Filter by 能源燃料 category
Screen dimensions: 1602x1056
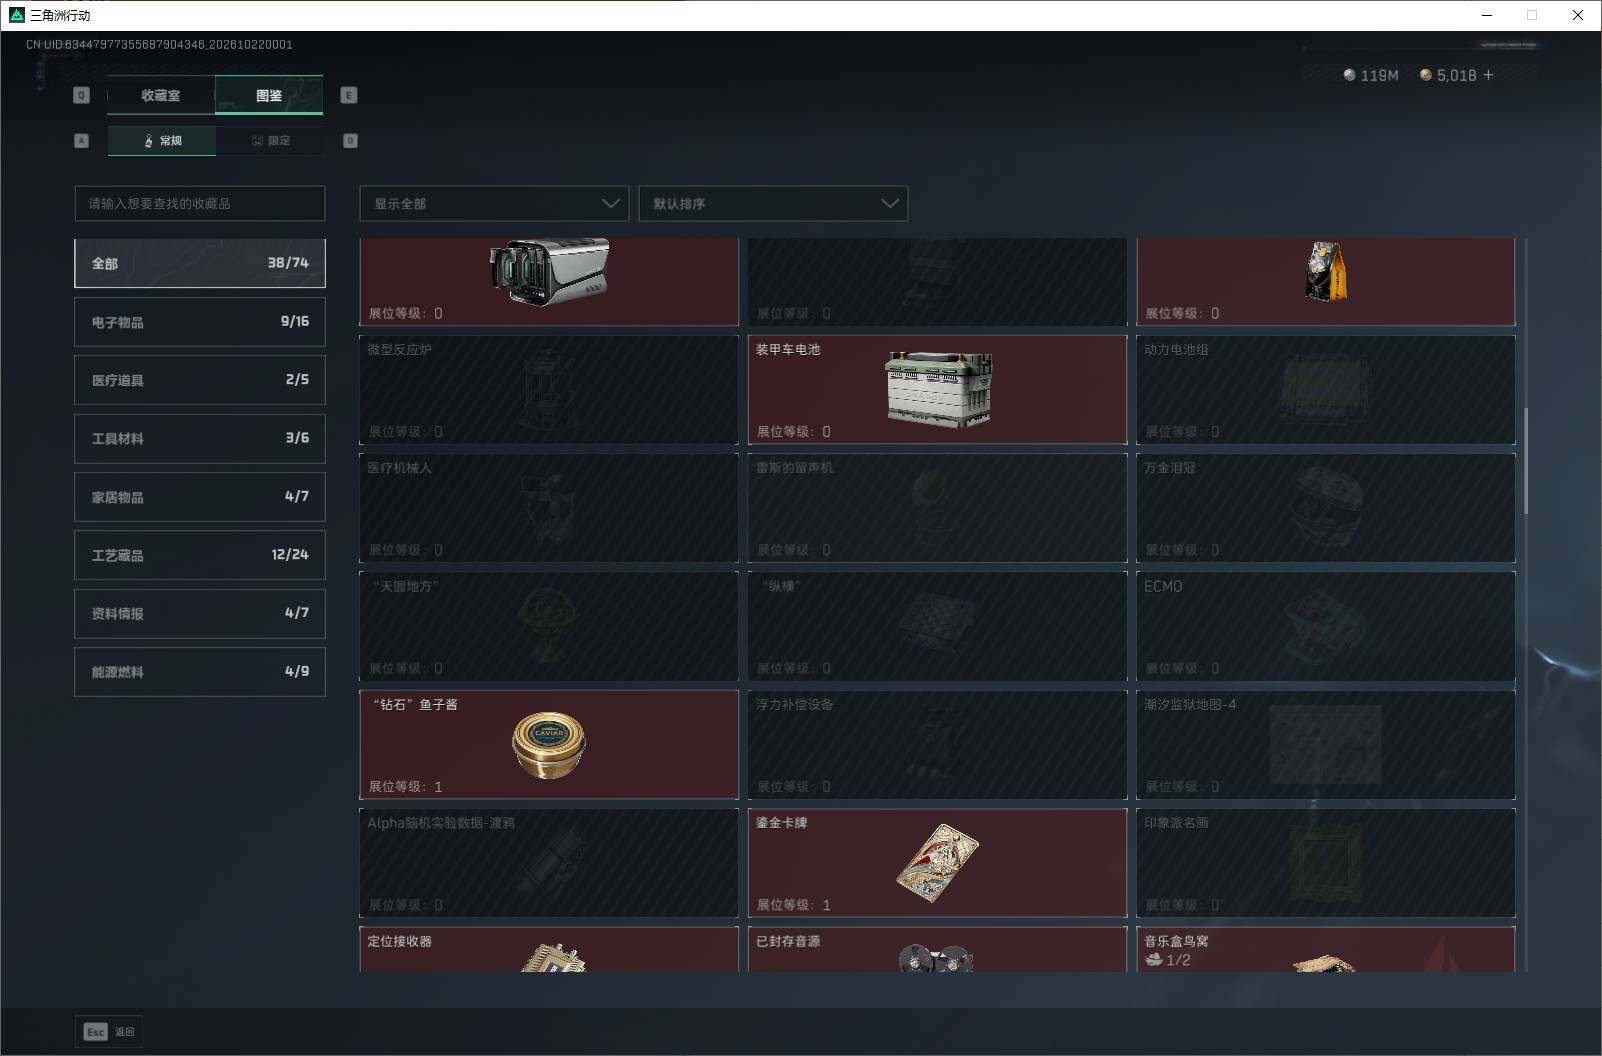[x=200, y=672]
